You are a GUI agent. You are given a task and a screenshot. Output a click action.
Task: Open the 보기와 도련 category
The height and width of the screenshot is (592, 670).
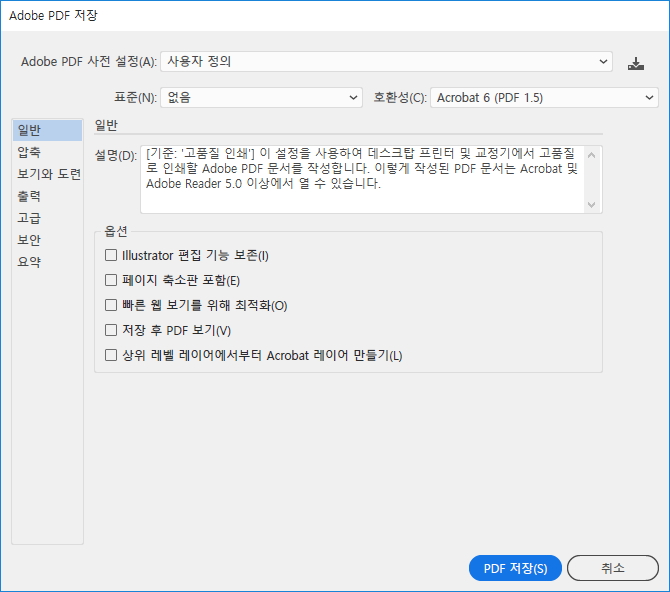pos(47,174)
